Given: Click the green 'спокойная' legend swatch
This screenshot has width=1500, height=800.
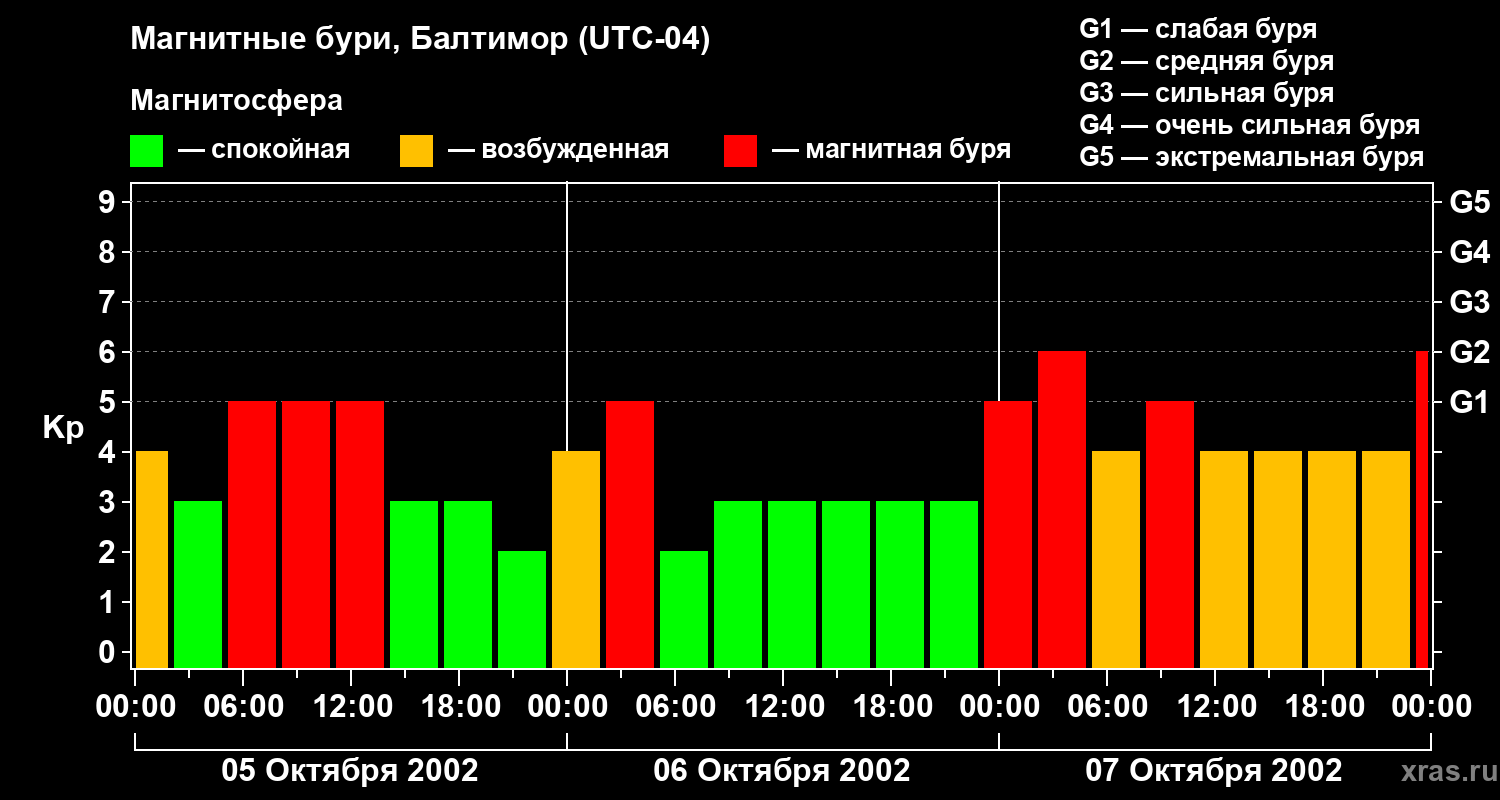Looking at the screenshot, I should click(147, 151).
